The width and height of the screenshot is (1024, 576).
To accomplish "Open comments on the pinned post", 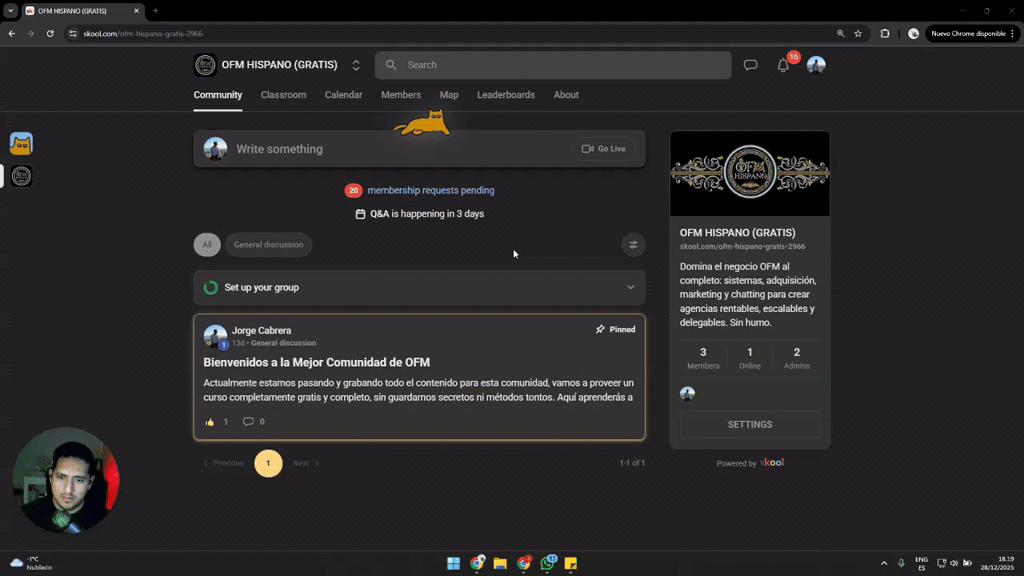I will 248,421.
